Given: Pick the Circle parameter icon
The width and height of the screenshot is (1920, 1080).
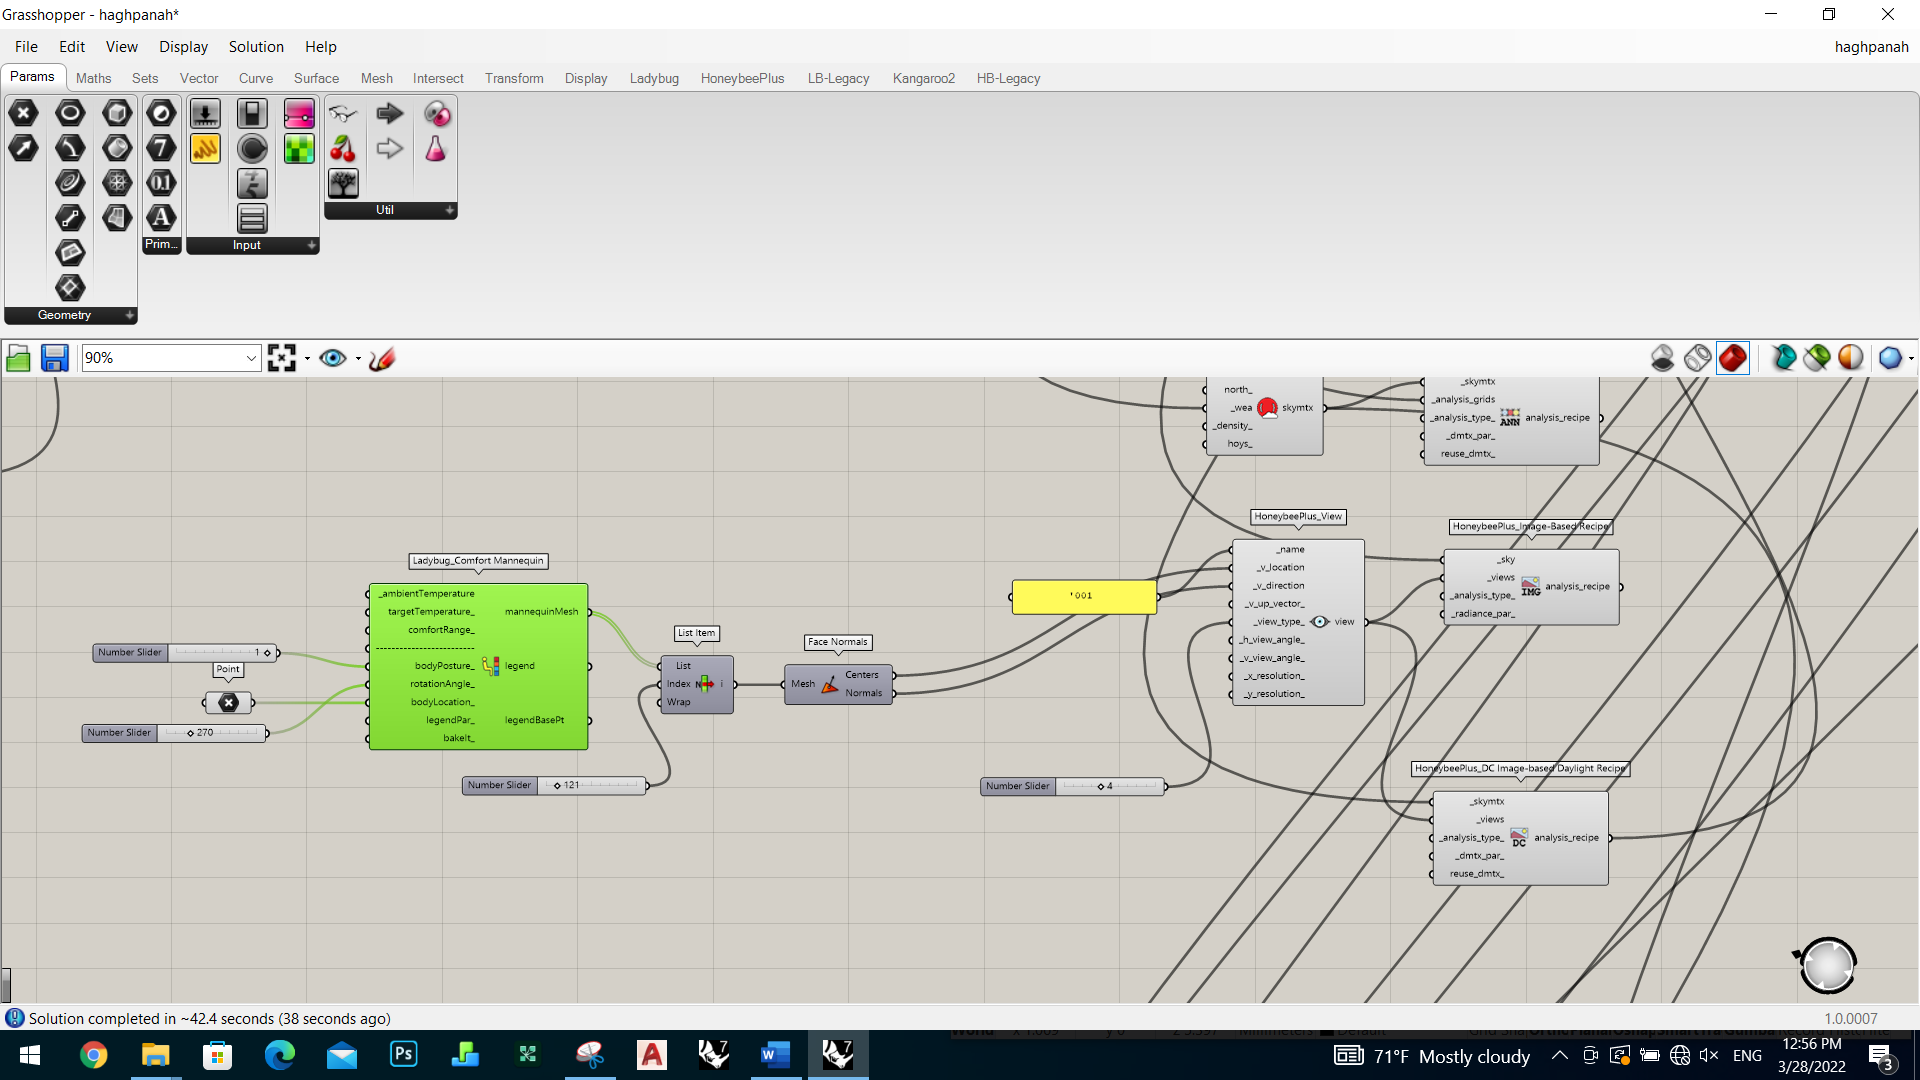Looking at the screenshot, I should pos(70,114).
